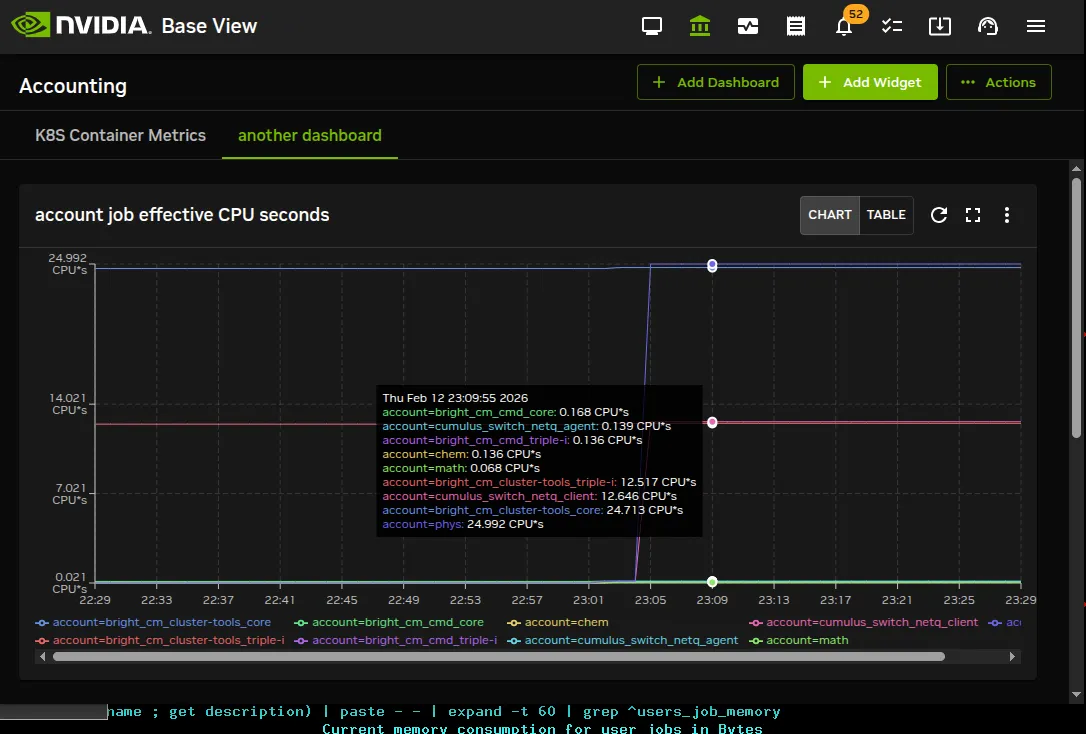
Task: Click x-axis label 23:05
Action: 650,600
